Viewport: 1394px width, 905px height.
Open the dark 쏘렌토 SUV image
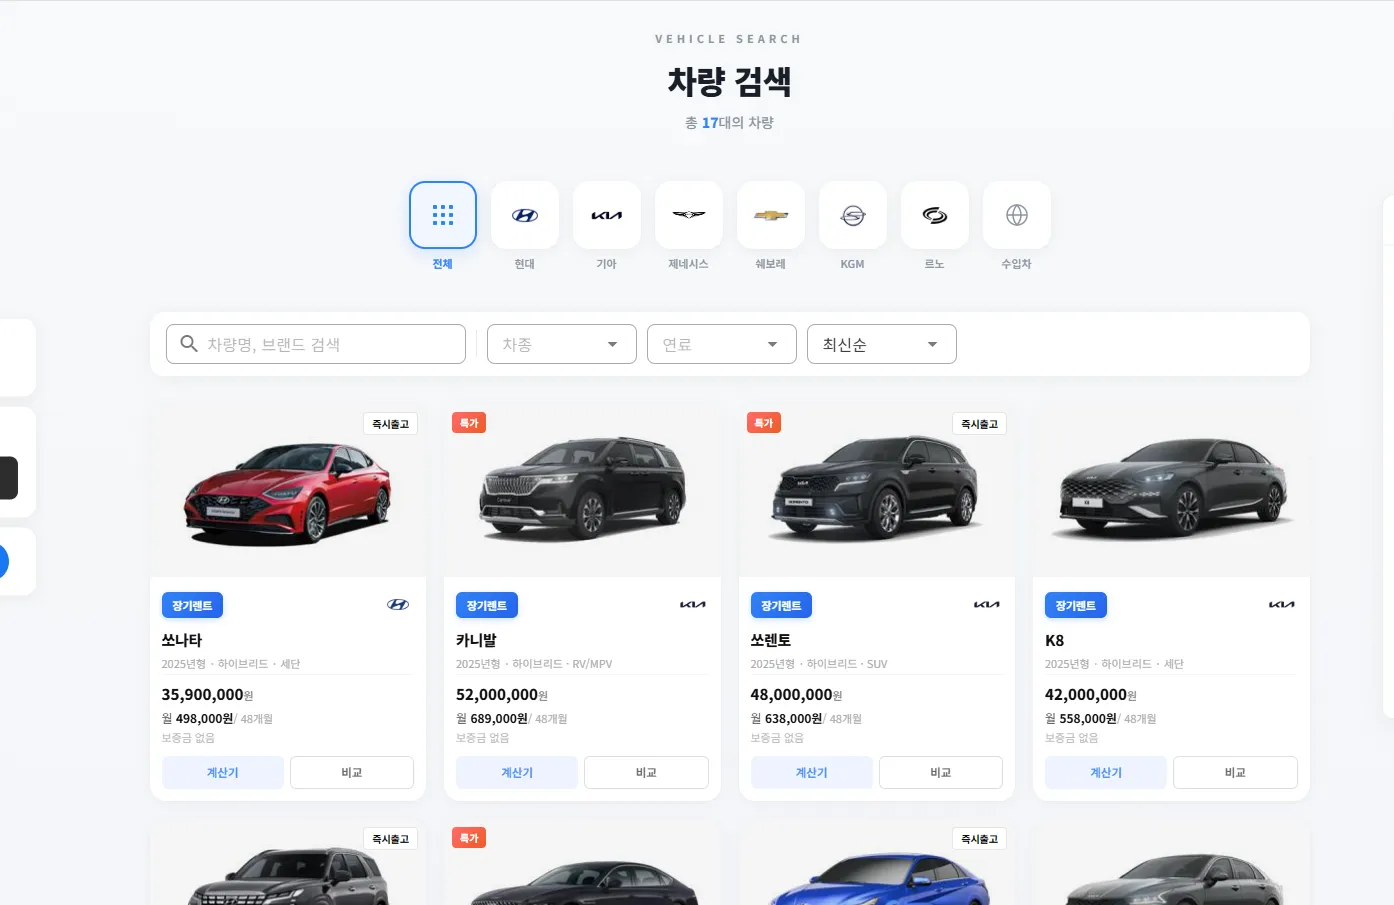click(x=876, y=488)
